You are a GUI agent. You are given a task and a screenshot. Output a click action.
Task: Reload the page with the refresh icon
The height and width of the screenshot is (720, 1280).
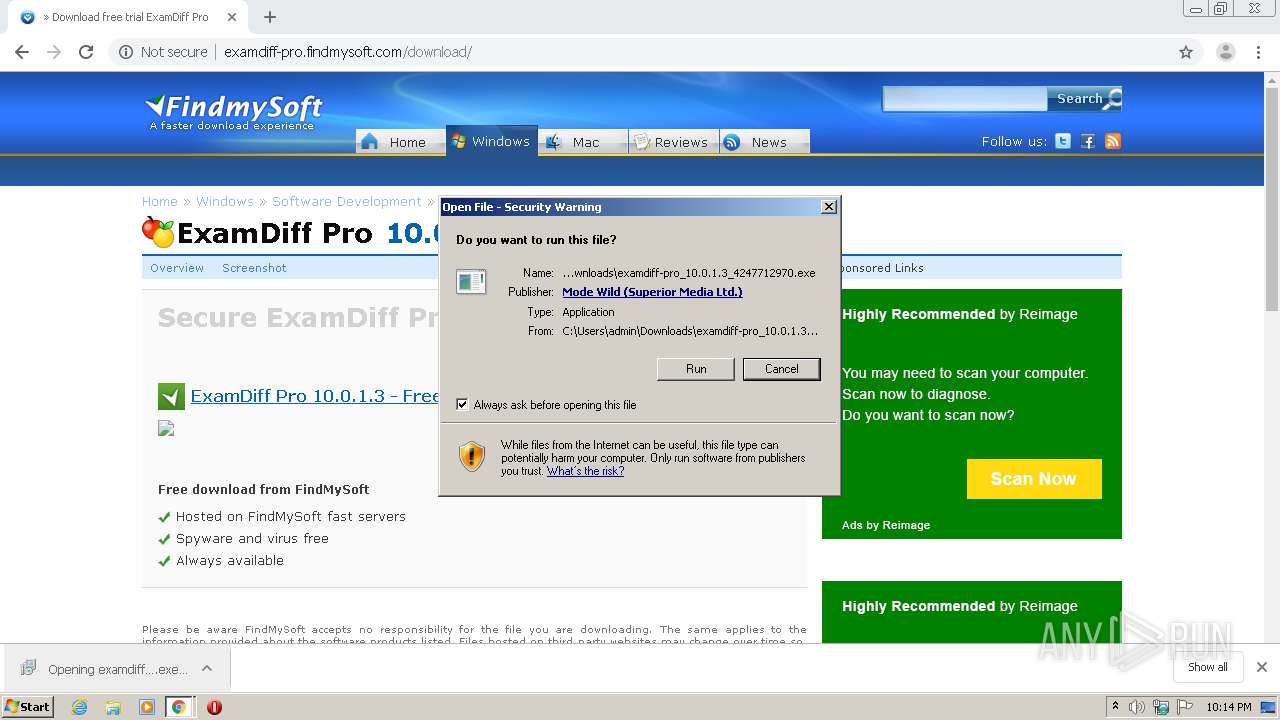(x=86, y=52)
